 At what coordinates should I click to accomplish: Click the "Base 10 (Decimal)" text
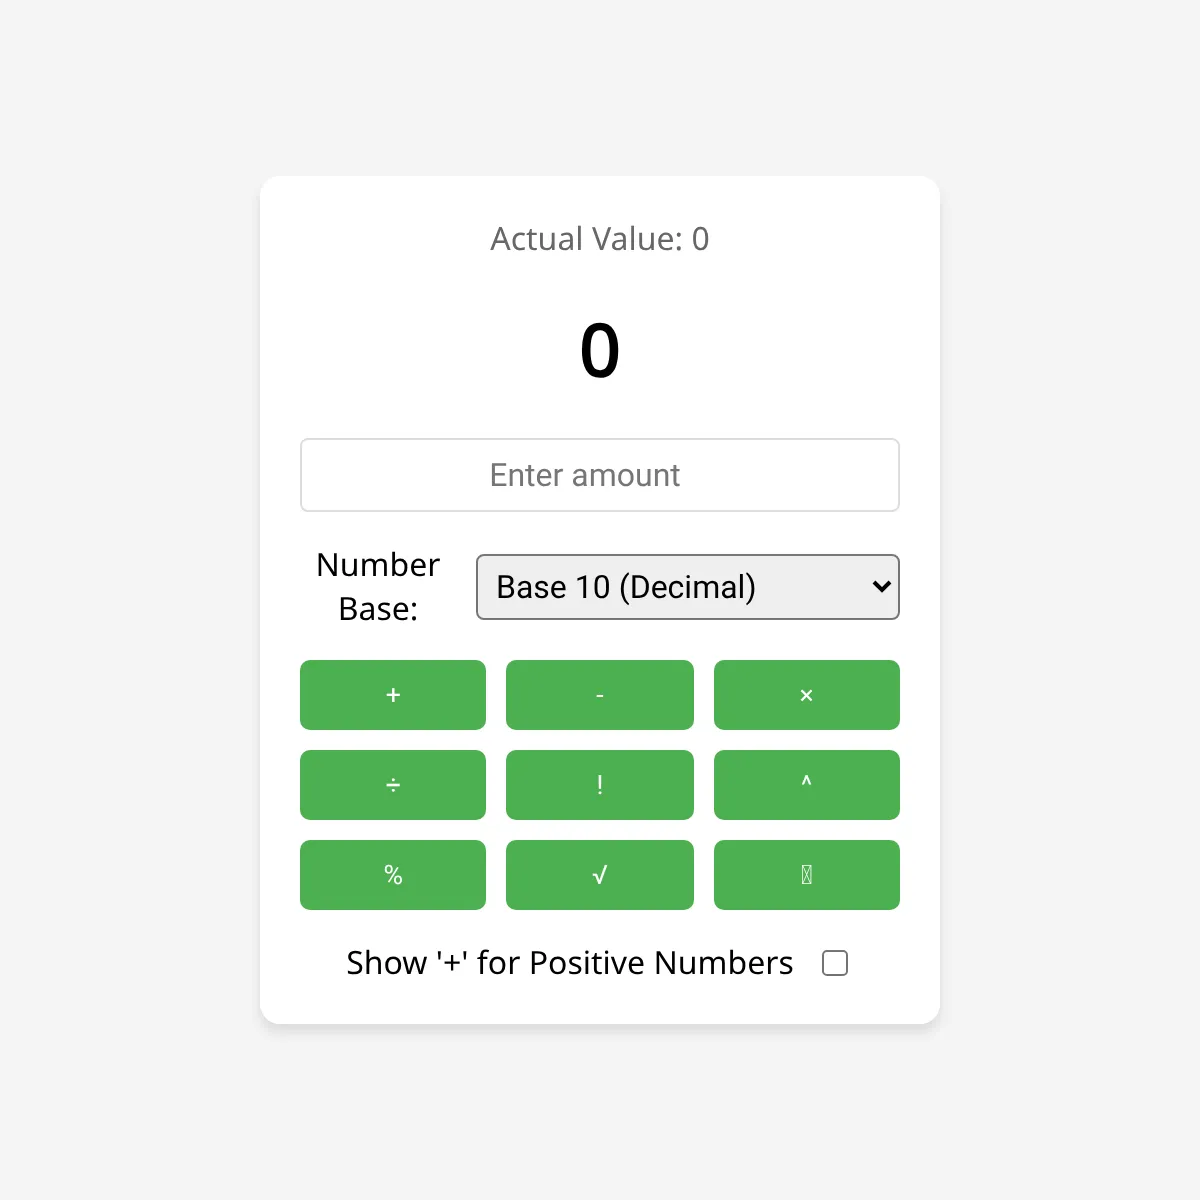click(x=626, y=587)
